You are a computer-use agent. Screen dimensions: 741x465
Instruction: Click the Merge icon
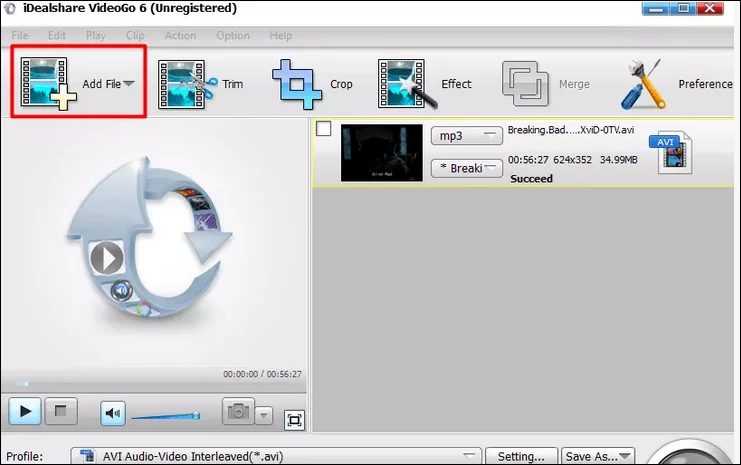tap(525, 84)
